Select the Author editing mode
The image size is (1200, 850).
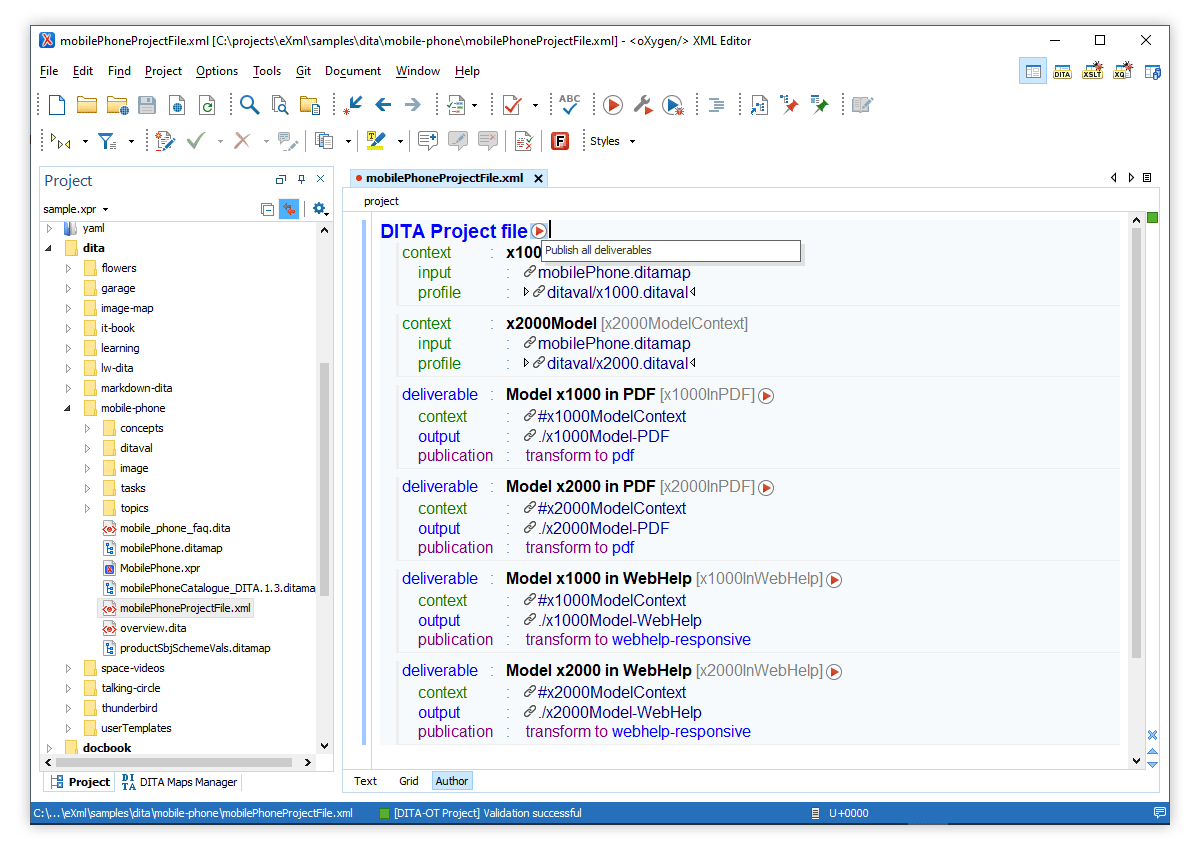[452, 781]
